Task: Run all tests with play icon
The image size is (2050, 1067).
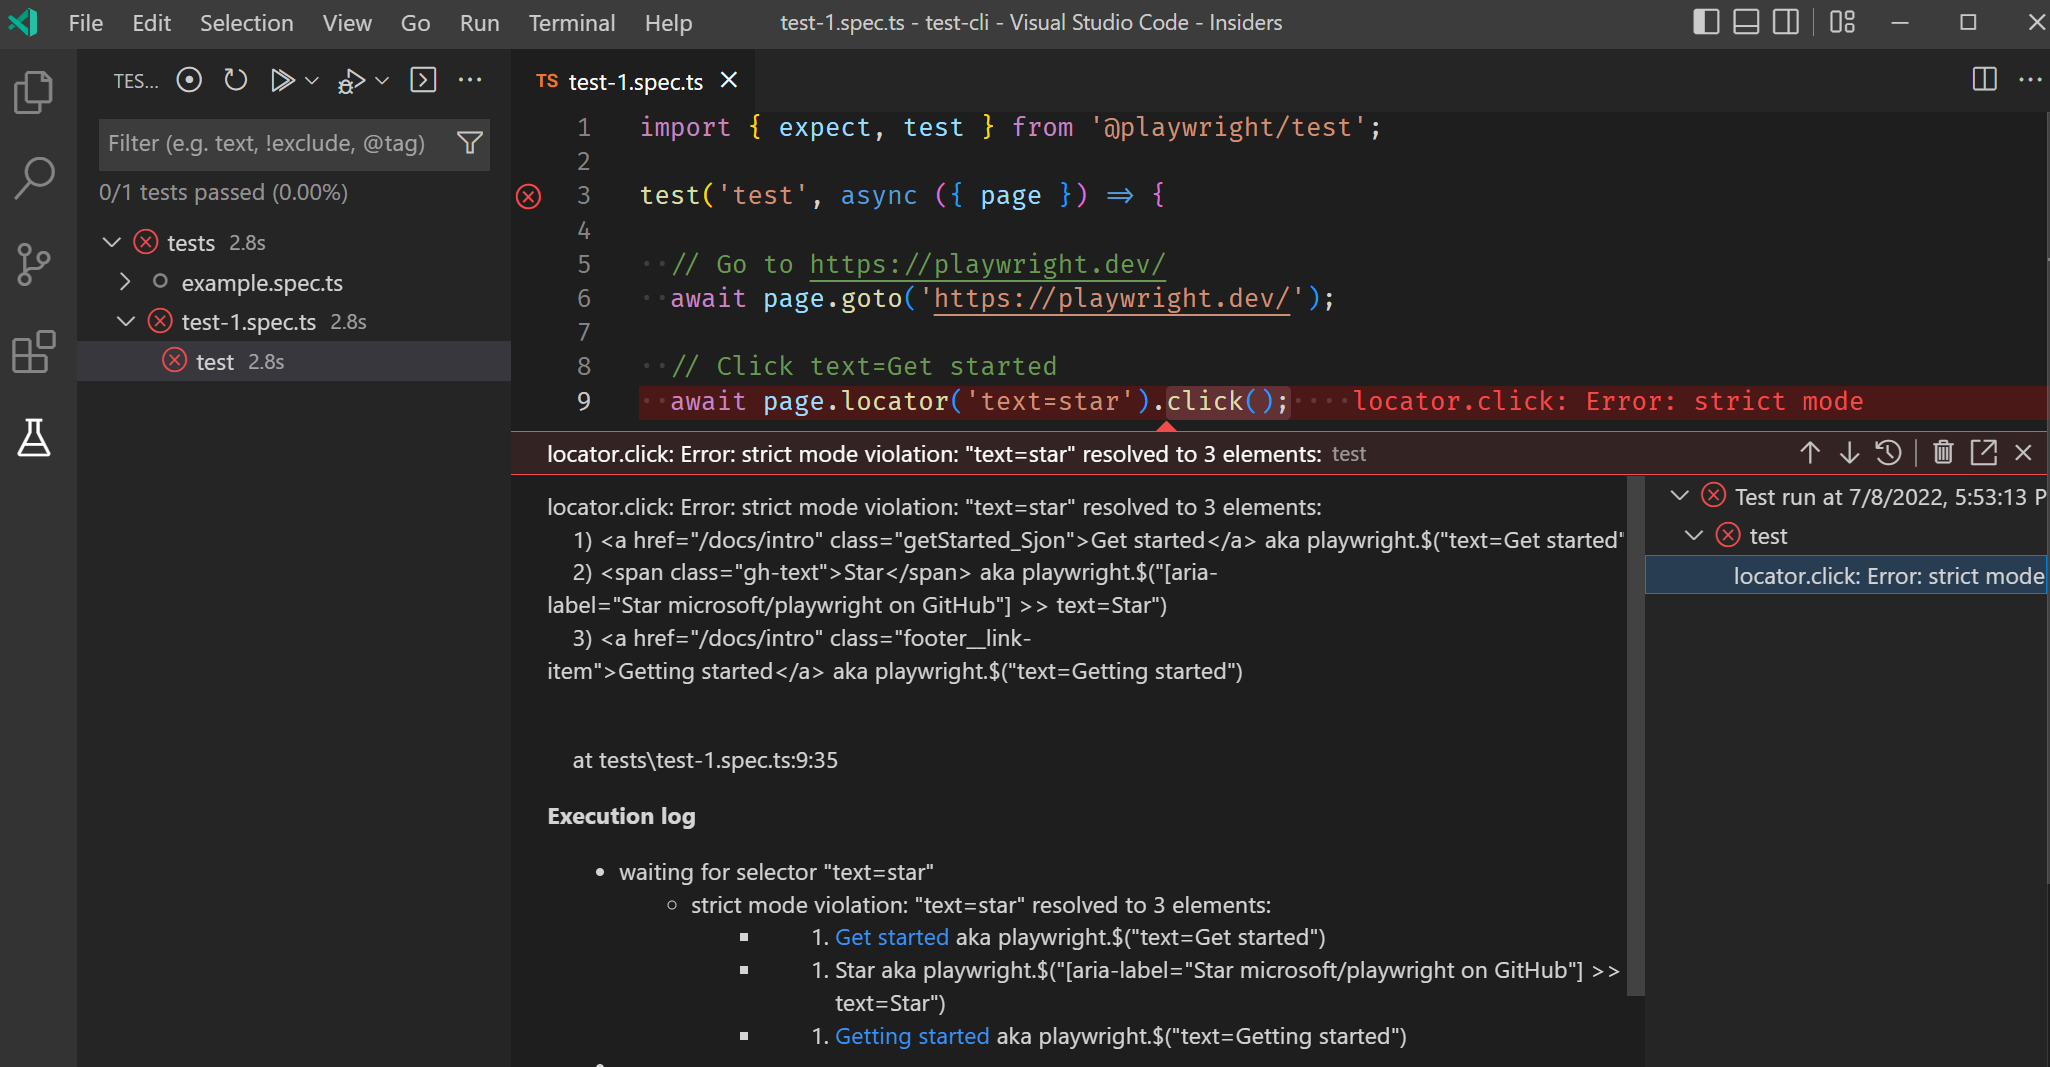Action: coord(282,80)
